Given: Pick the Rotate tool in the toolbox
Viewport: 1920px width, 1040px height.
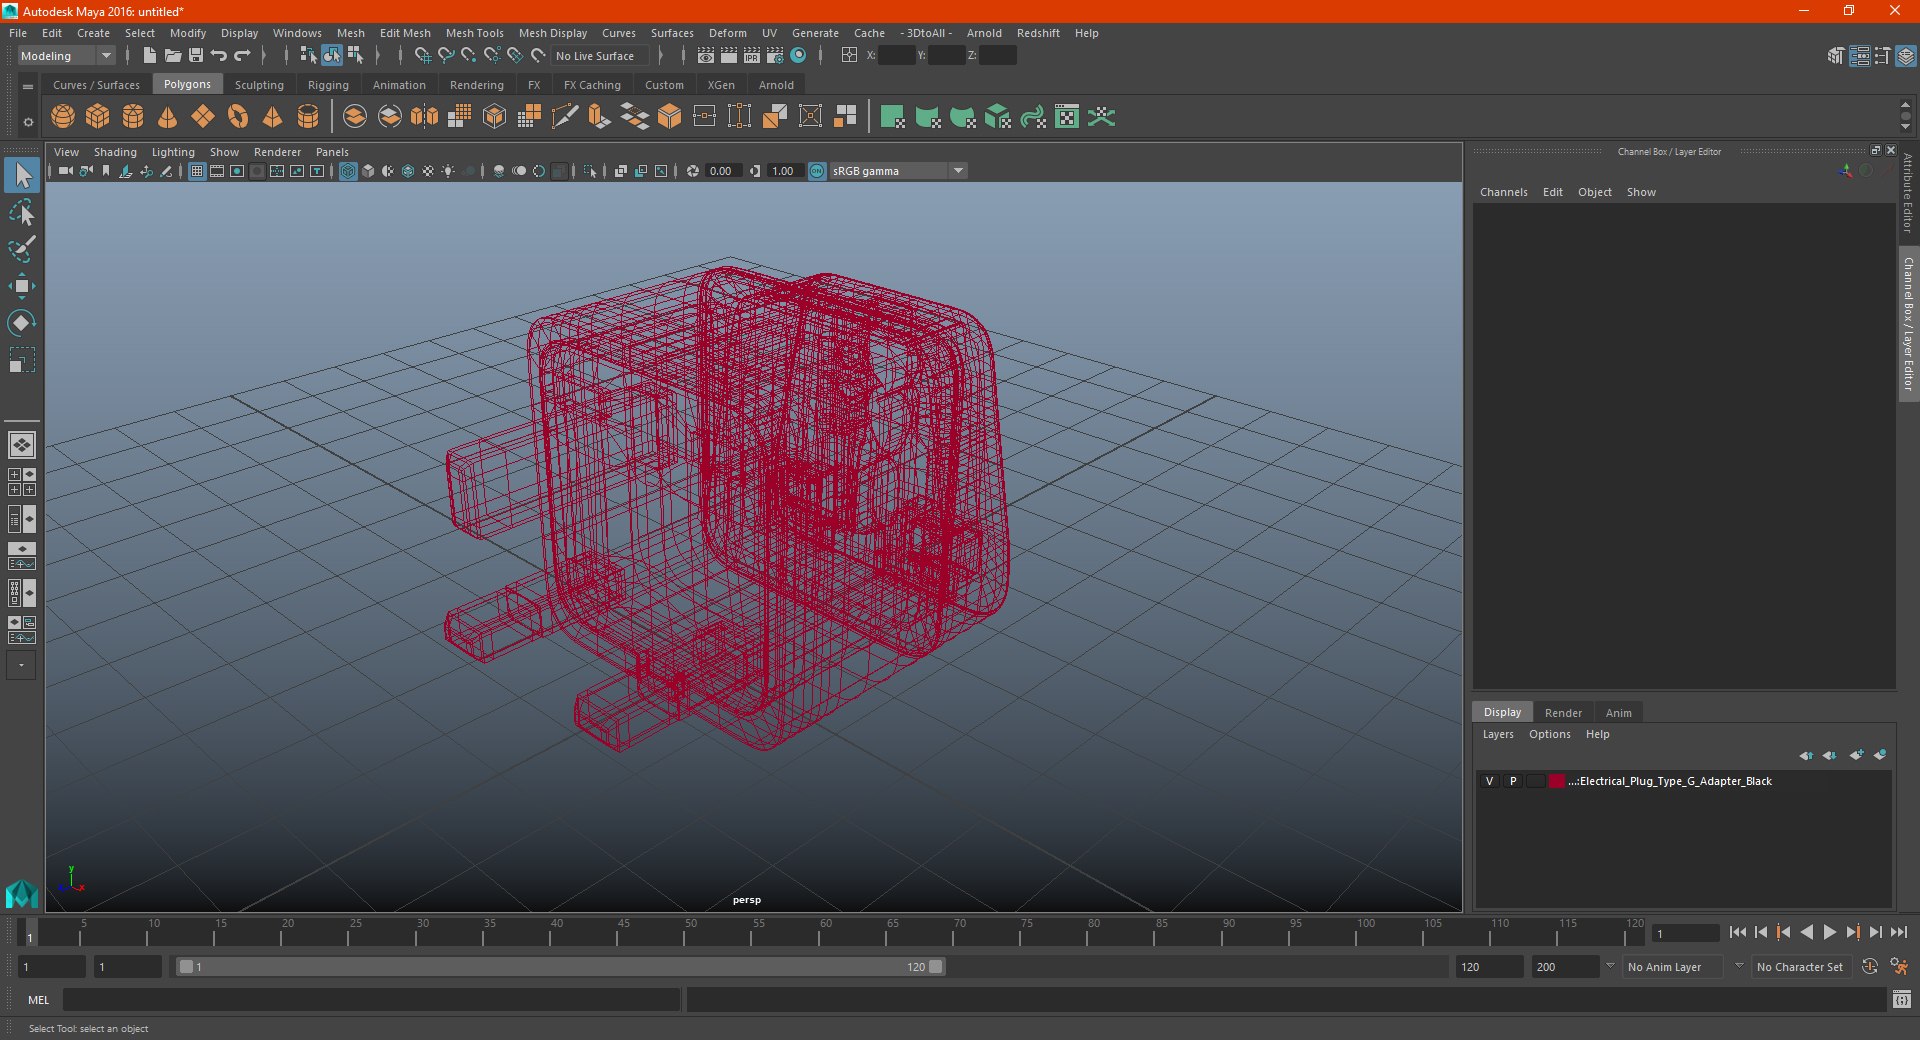Looking at the screenshot, I should pyautogui.click(x=22, y=323).
